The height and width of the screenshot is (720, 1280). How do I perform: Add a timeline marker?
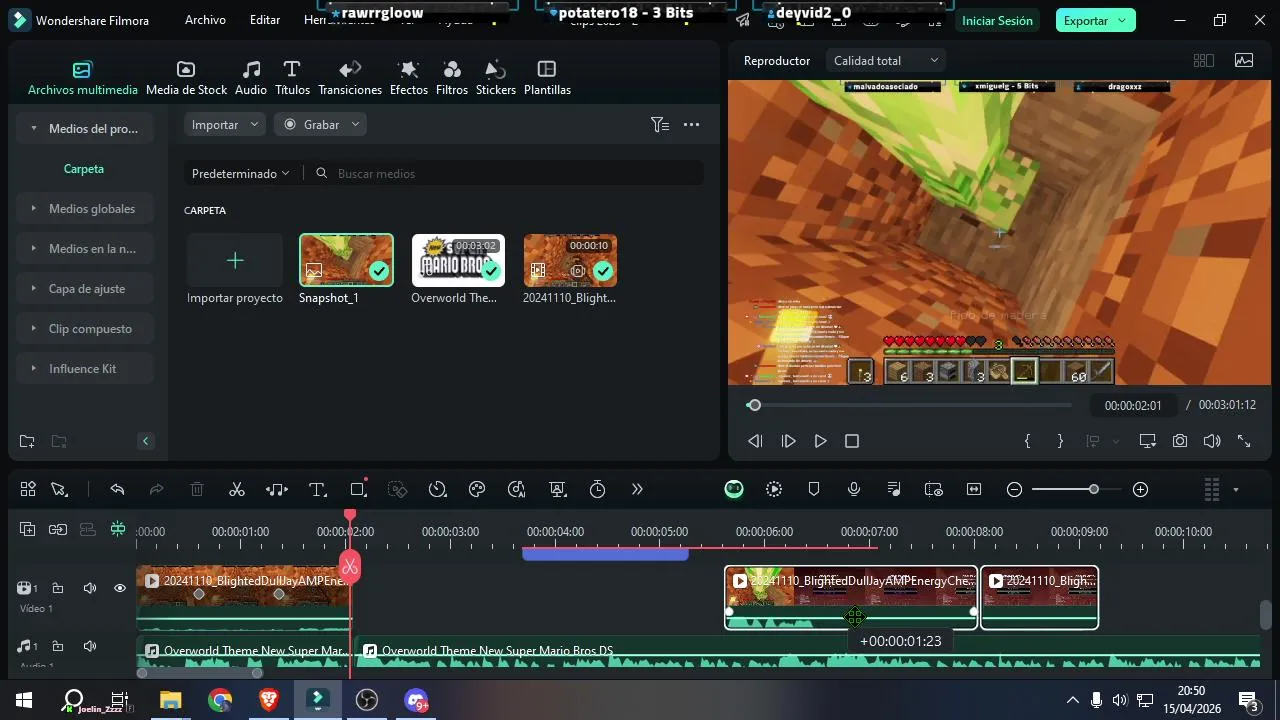coord(814,489)
